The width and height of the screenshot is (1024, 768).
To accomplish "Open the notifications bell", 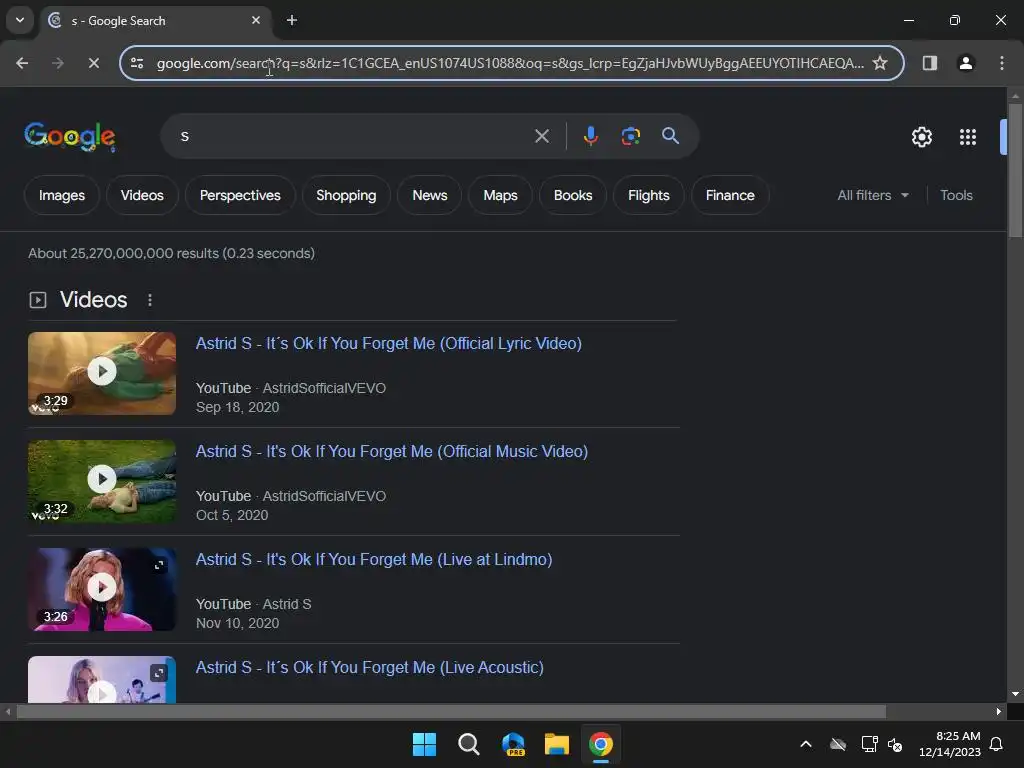I will click(996, 744).
